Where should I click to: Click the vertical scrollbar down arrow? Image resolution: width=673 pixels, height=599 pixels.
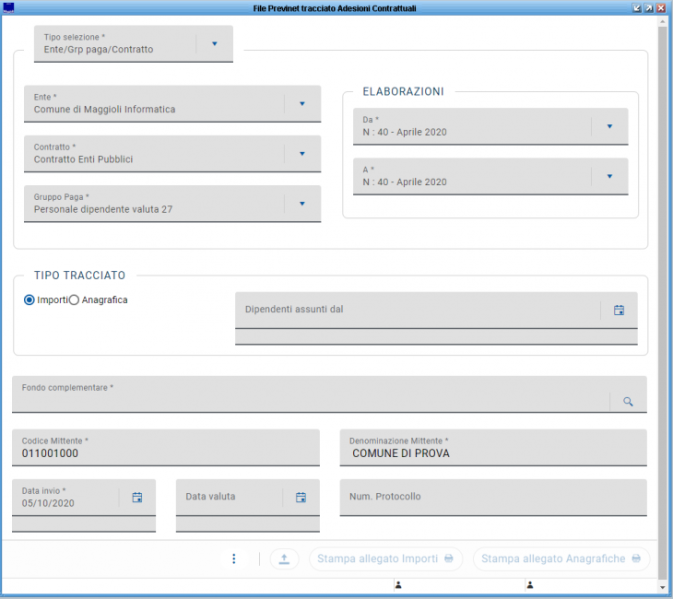click(663, 587)
